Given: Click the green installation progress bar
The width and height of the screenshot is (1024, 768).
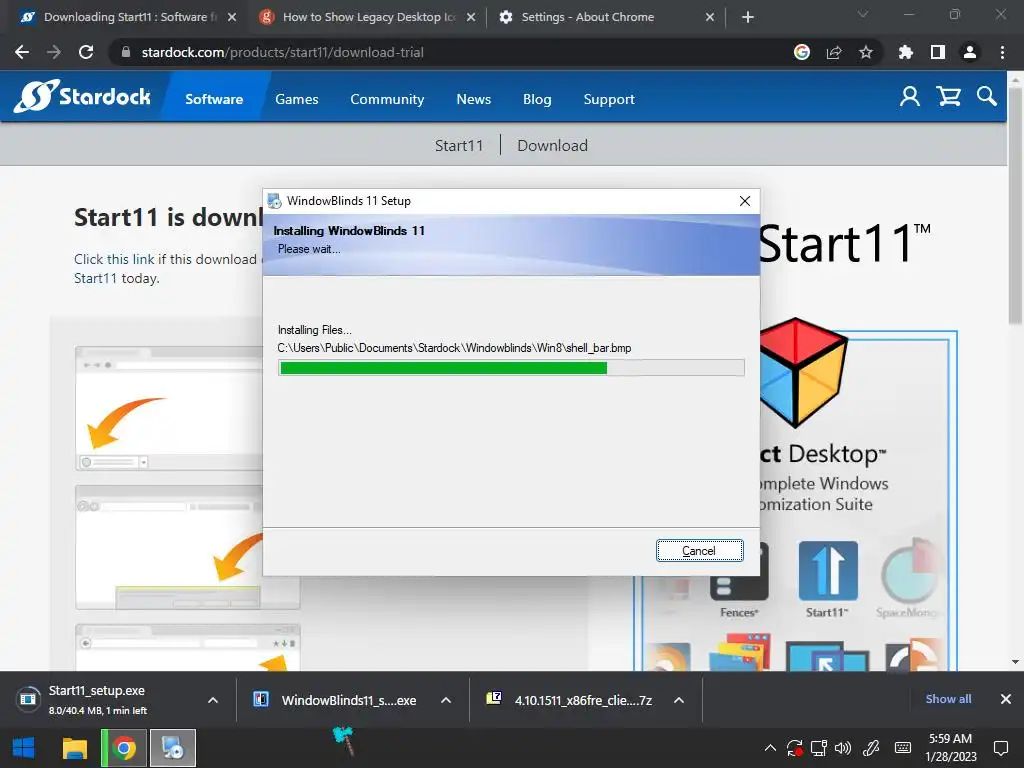Looking at the screenshot, I should [511, 368].
